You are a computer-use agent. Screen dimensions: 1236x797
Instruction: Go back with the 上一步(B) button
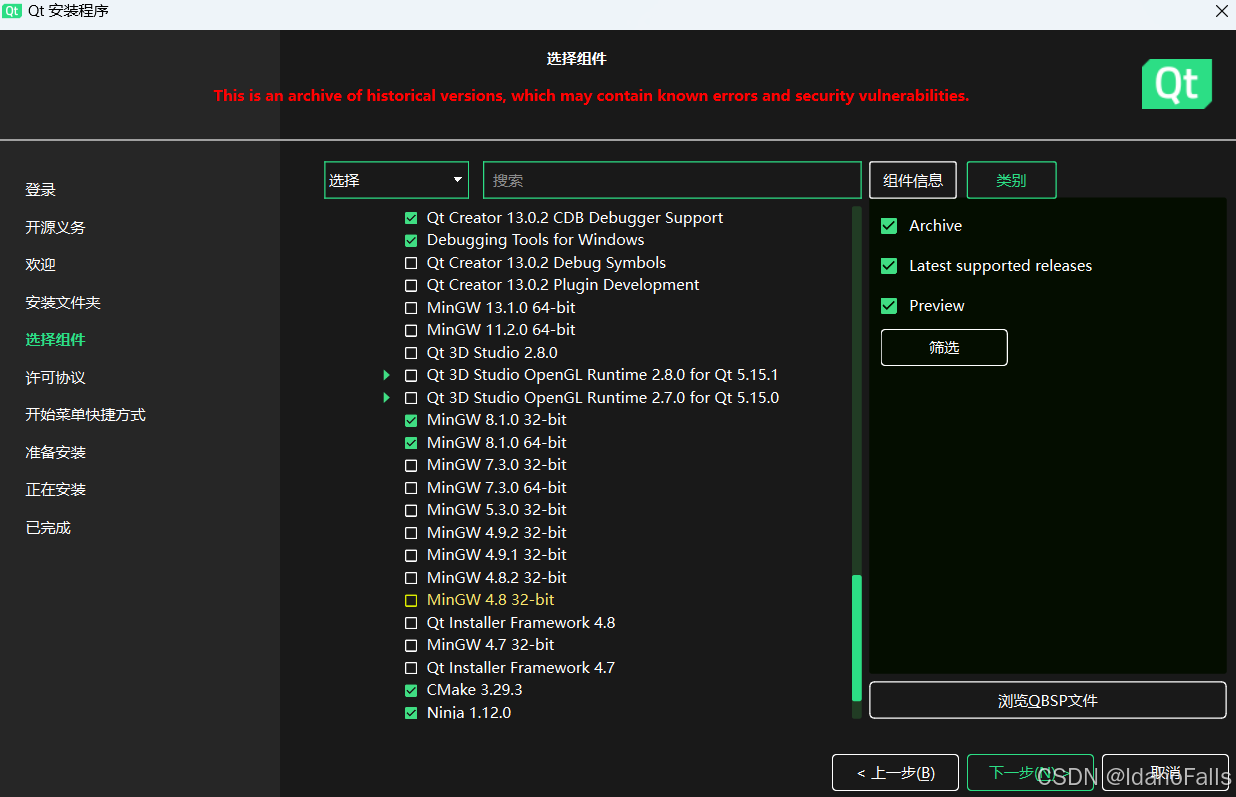point(895,773)
